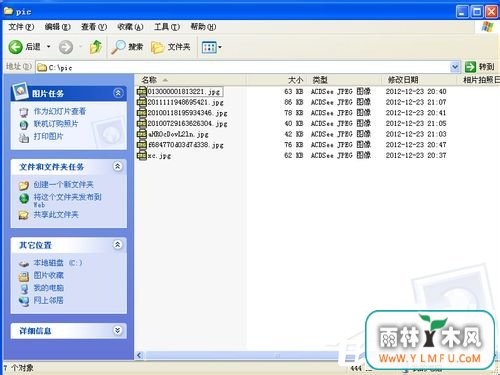The height and width of the screenshot is (375, 500).
Task: Click the new folder icon beside 创建一个新文件夹
Action: click(24, 185)
